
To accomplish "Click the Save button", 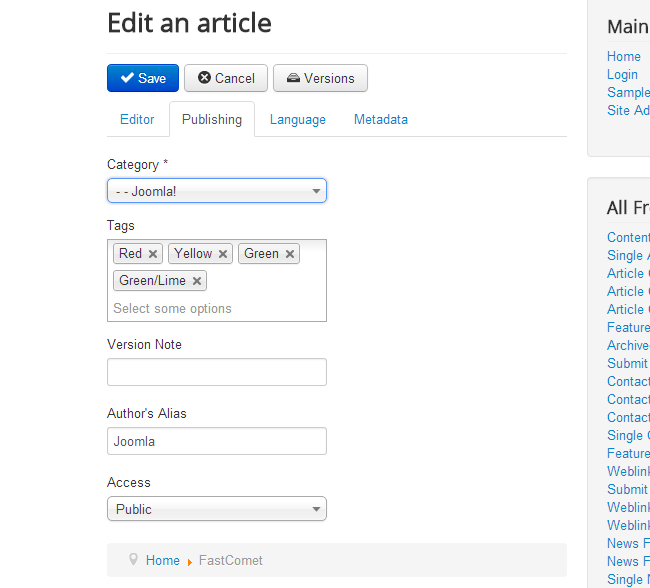I will pyautogui.click(x=143, y=78).
